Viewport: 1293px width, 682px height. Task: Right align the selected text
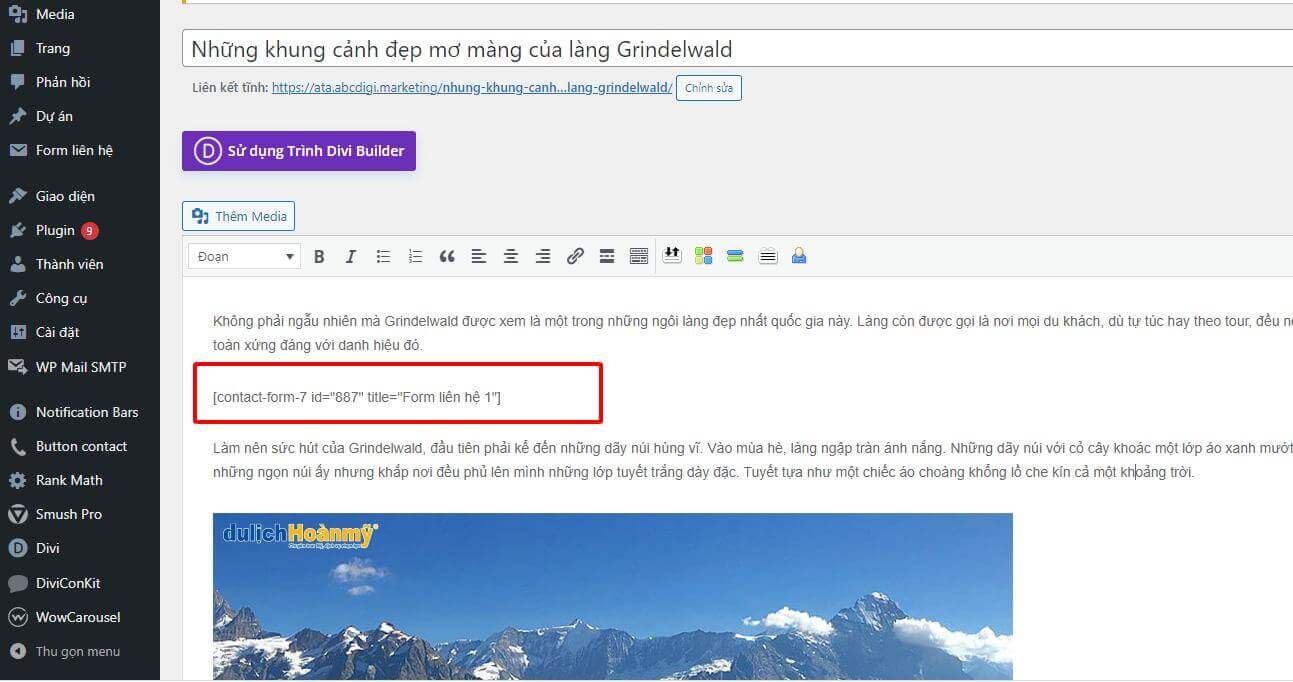543,256
